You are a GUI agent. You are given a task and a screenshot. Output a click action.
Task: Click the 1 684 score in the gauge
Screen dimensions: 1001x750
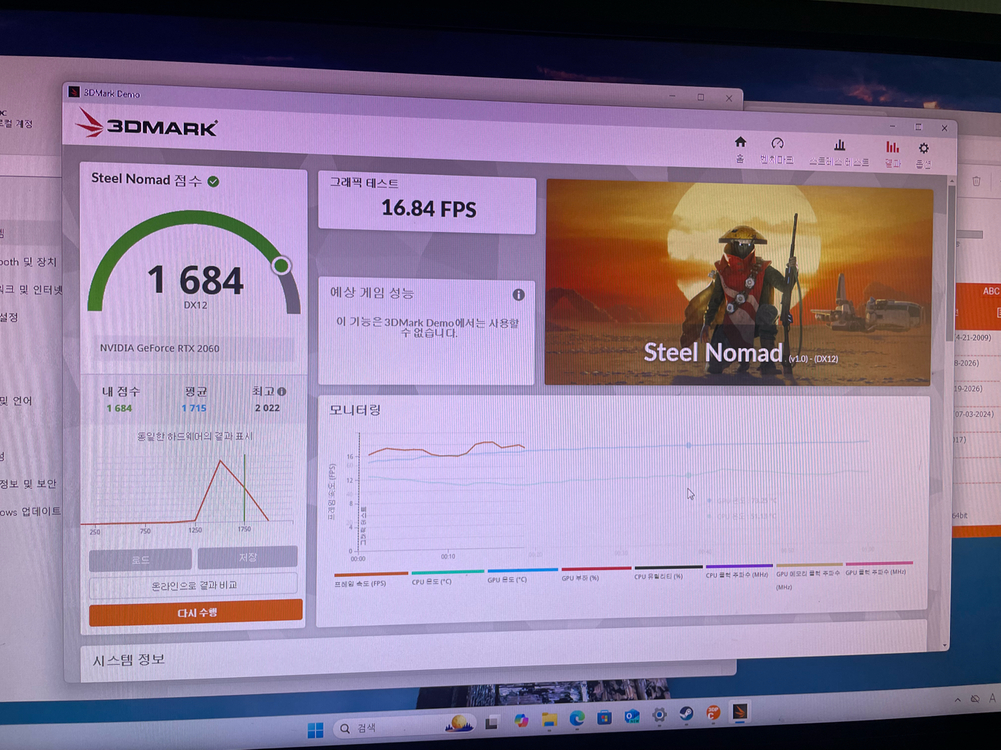click(x=195, y=280)
